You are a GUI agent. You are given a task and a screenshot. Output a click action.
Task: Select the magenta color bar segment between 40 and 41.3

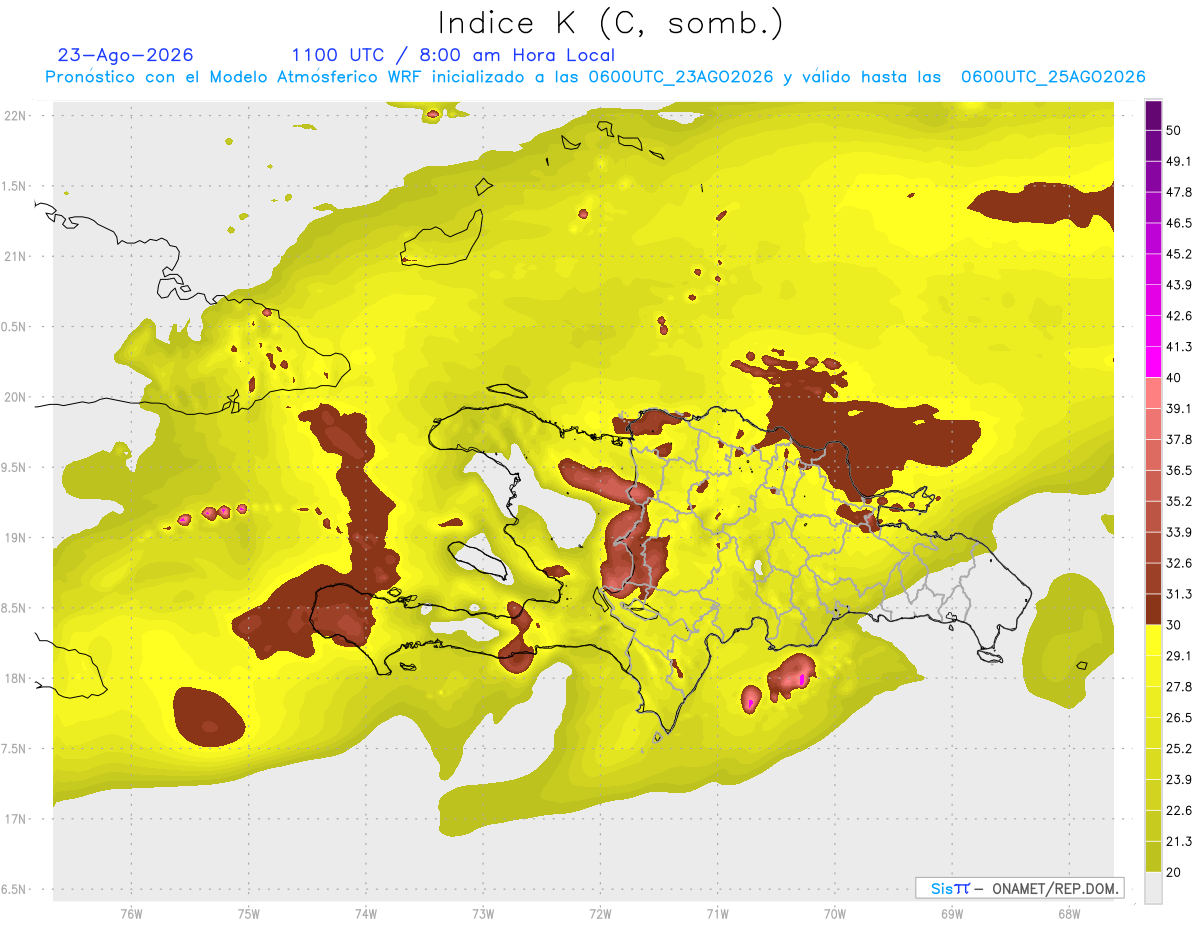click(x=1154, y=362)
